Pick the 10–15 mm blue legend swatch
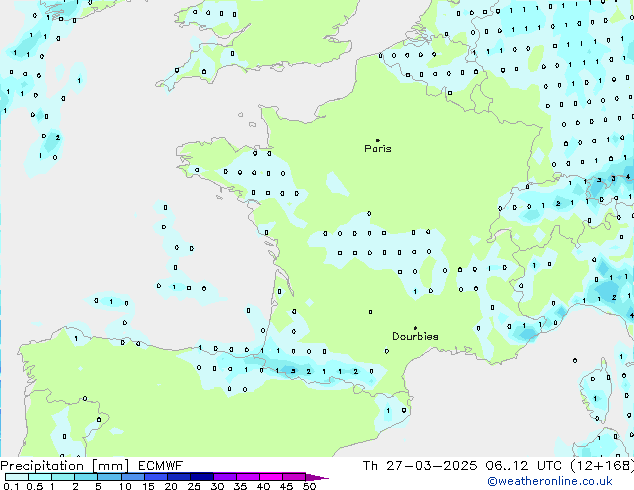Screen dimensions: 634x490 [x=133, y=477]
